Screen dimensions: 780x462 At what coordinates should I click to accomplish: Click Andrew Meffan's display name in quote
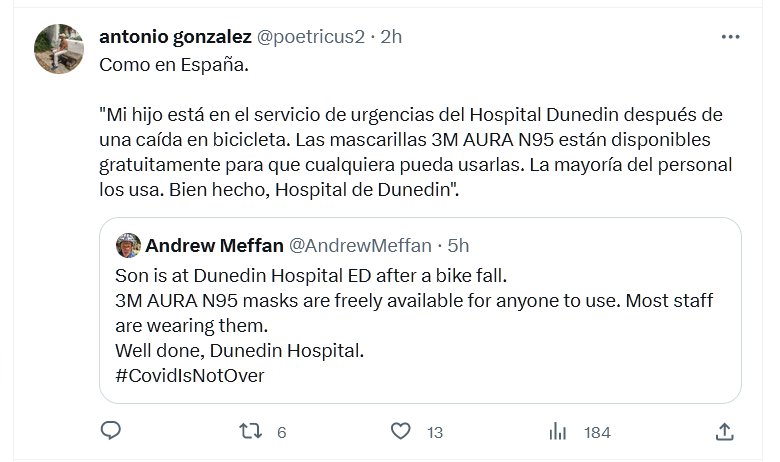click(x=214, y=245)
